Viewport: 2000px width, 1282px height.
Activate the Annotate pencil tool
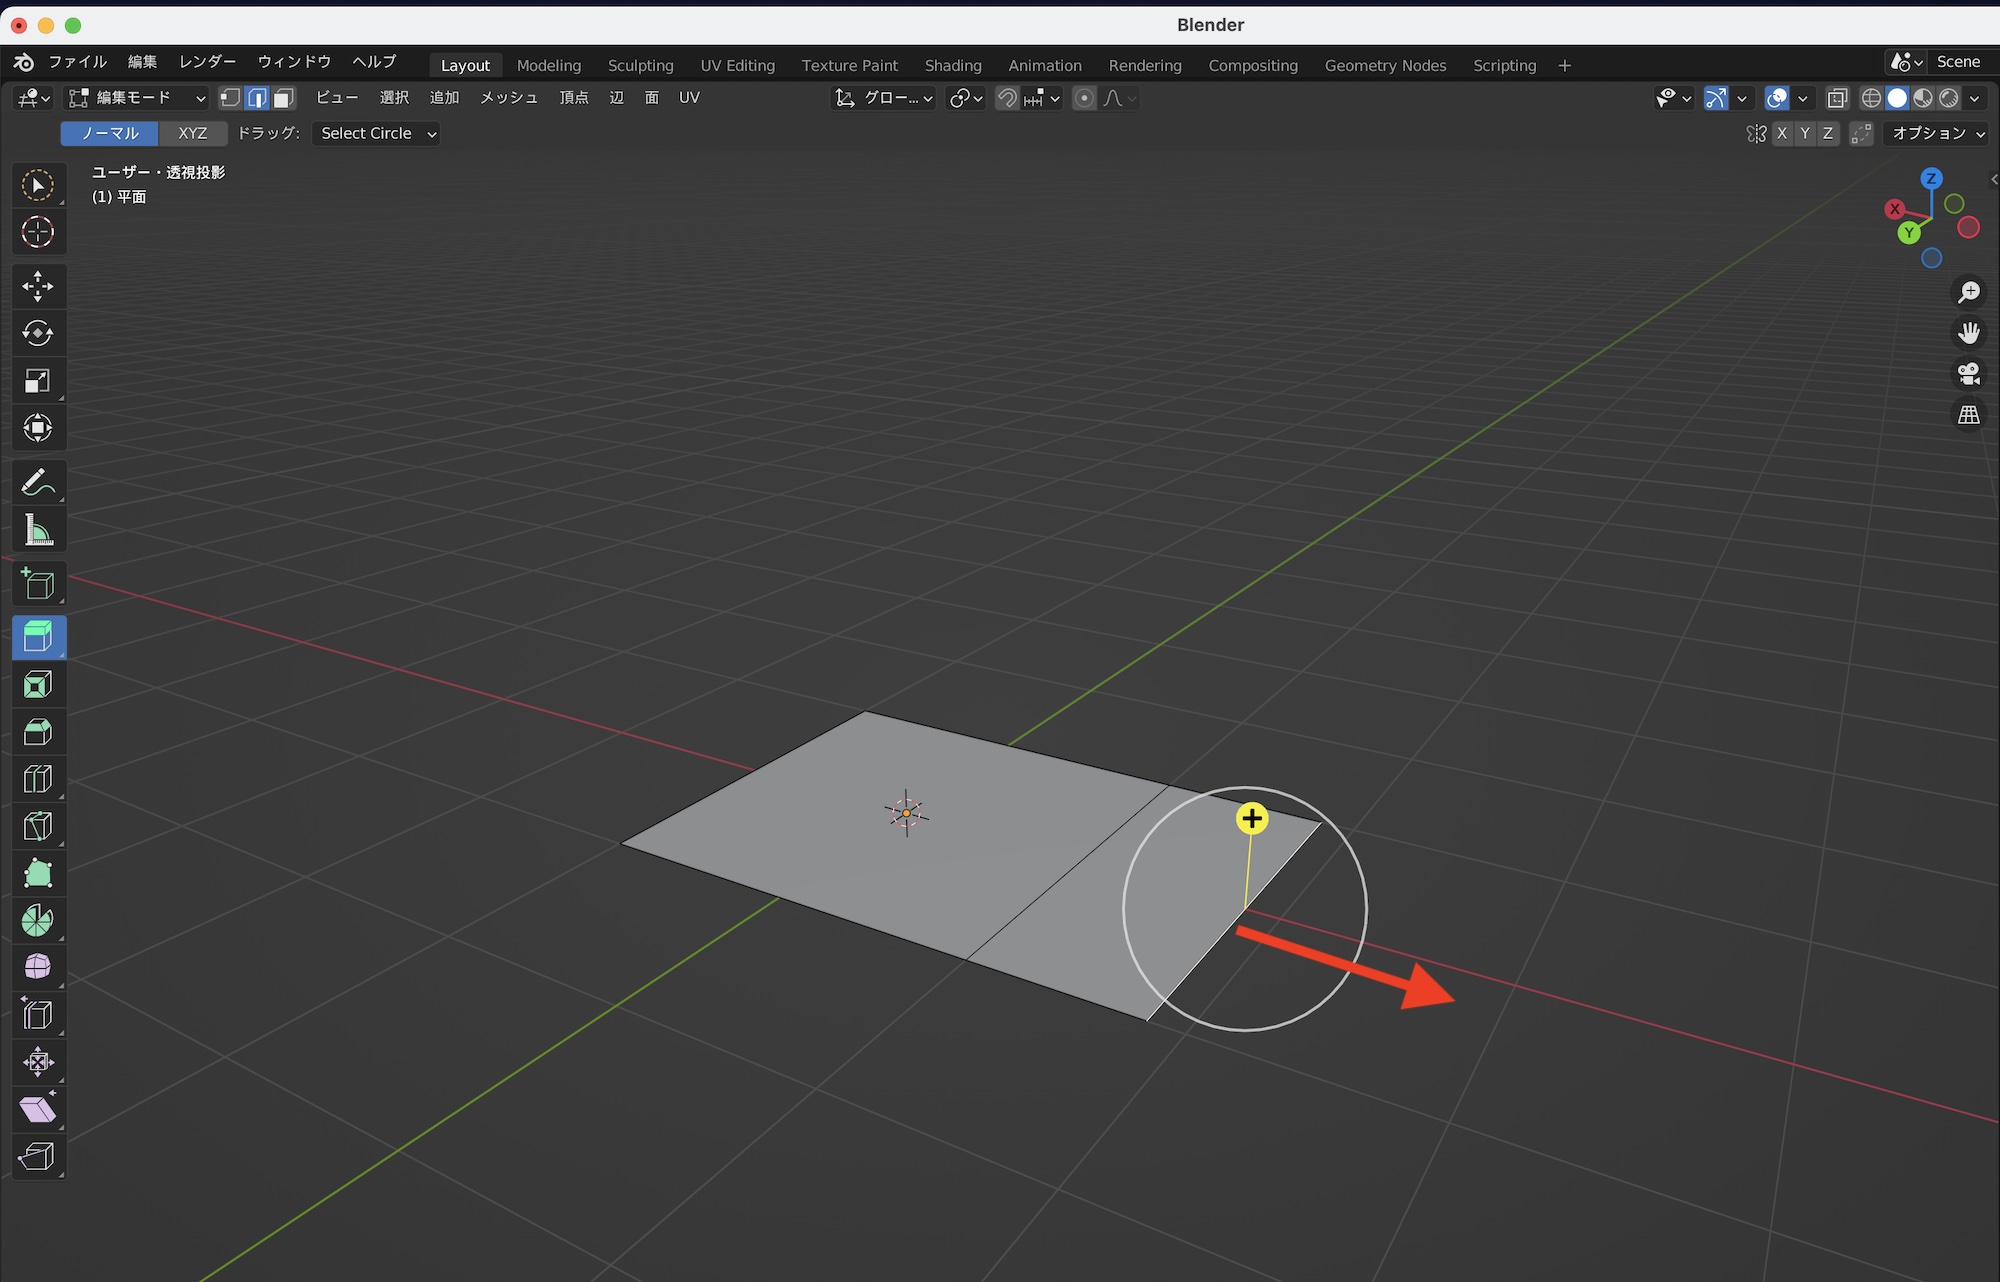point(38,483)
